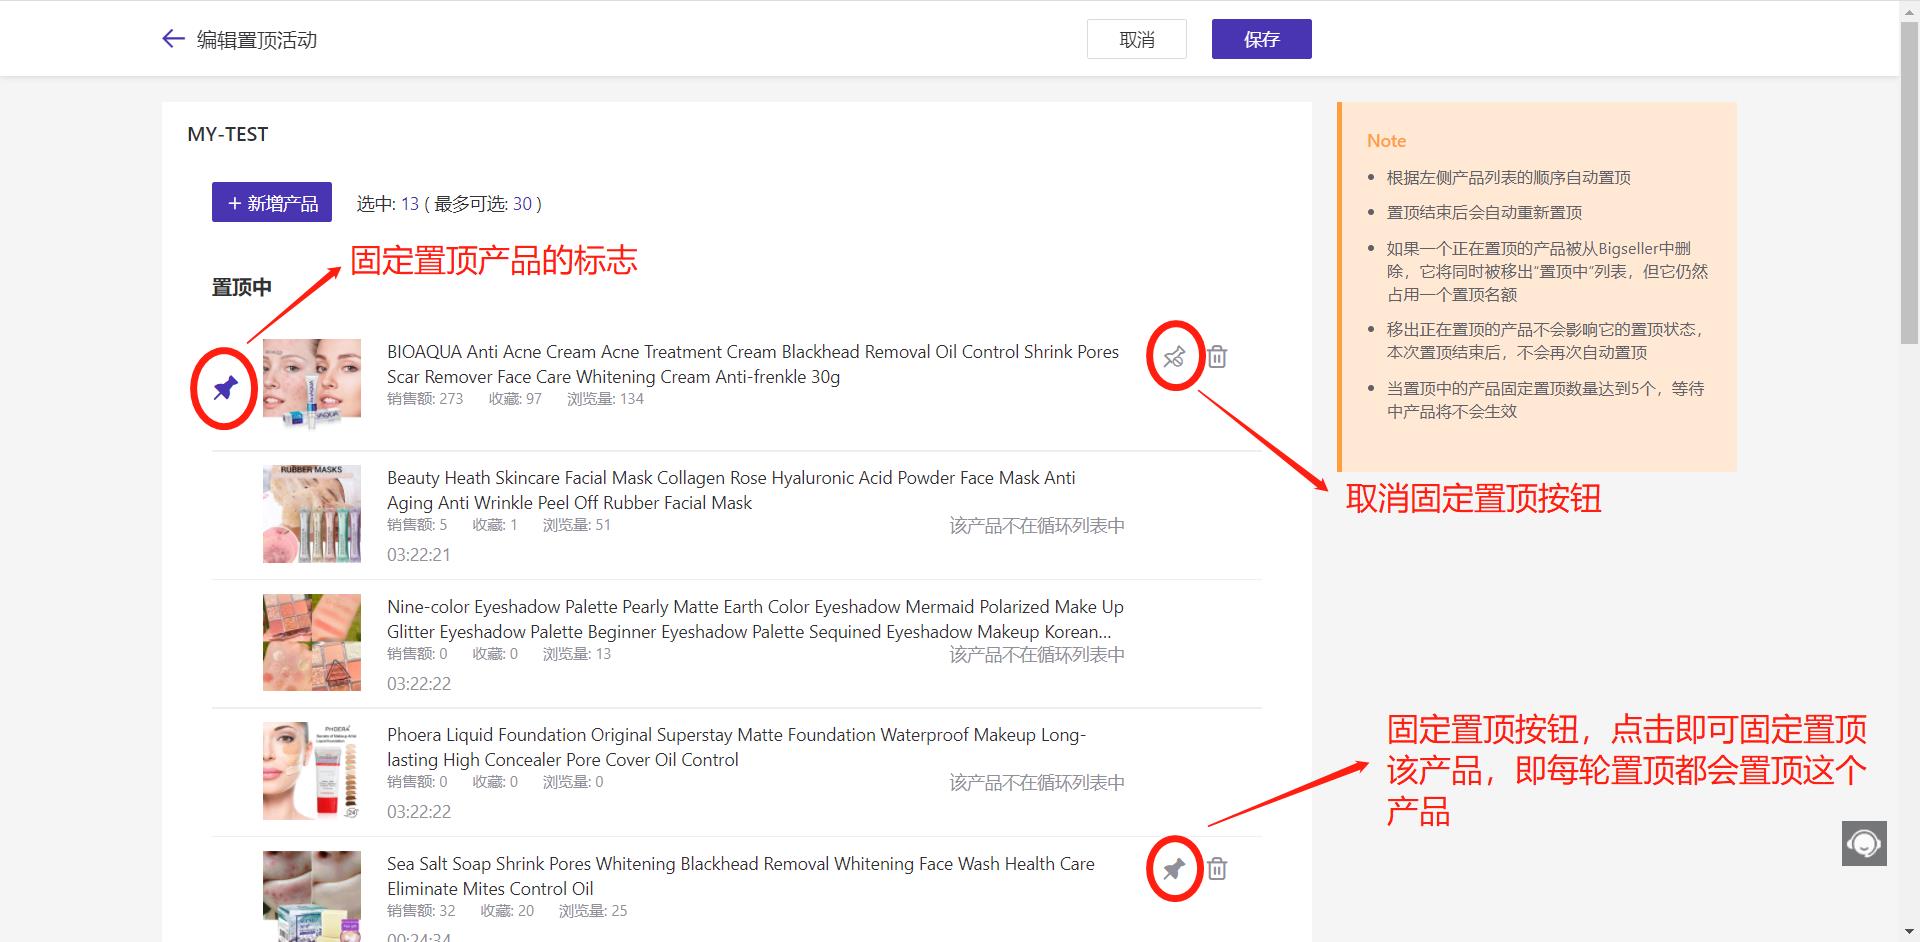Click the 新增产品 add product button
The image size is (1920, 942).
[x=272, y=203]
